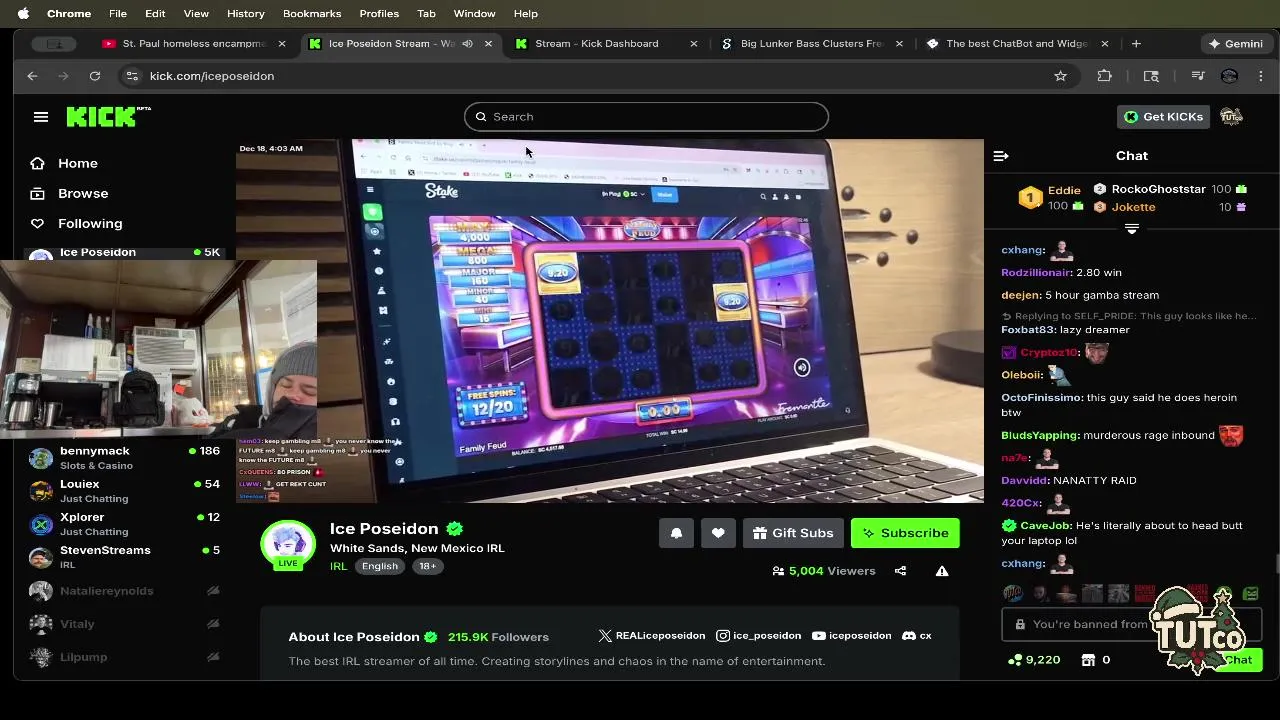The height and width of the screenshot is (720, 1280).
Task: Report stream via warning triangle icon
Action: pos(942,571)
